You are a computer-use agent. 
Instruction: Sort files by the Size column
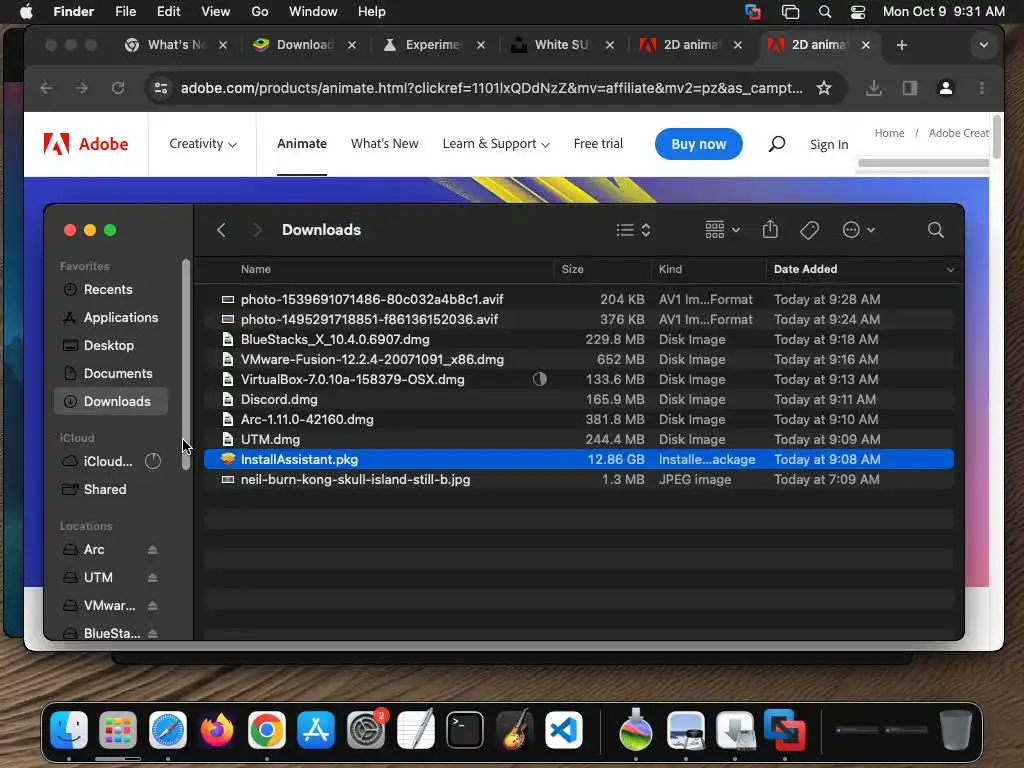(602, 269)
